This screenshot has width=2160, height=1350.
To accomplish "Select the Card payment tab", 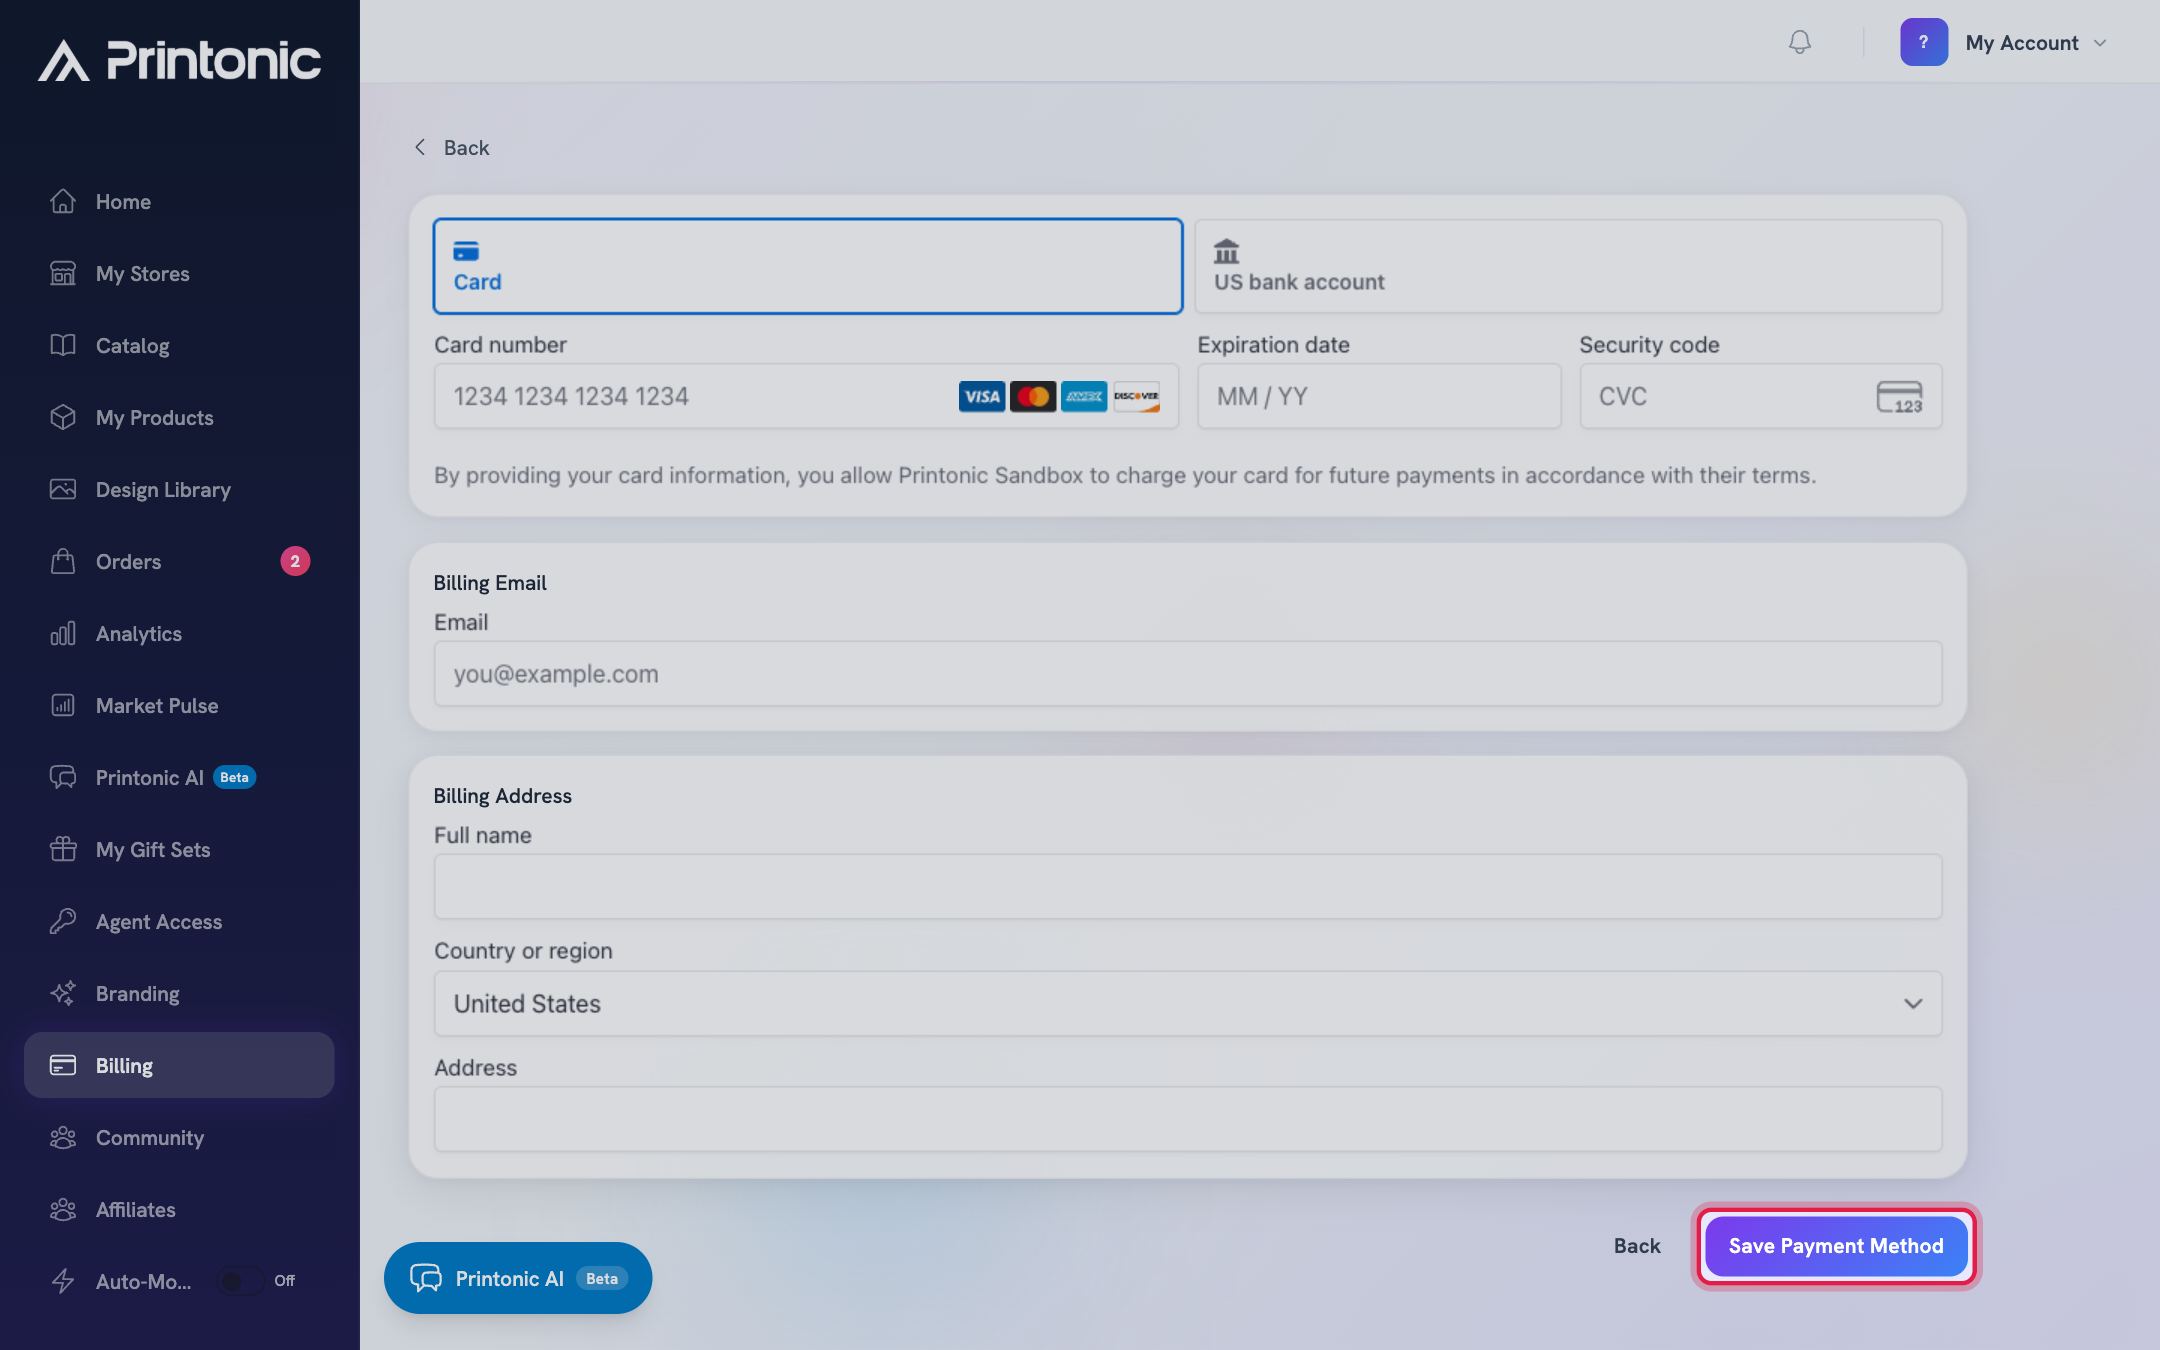I will coord(808,266).
